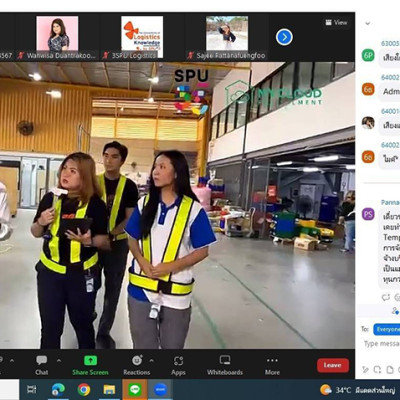Reply to the PS chat message
This screenshot has width=400, height=400.
(x=386, y=297)
